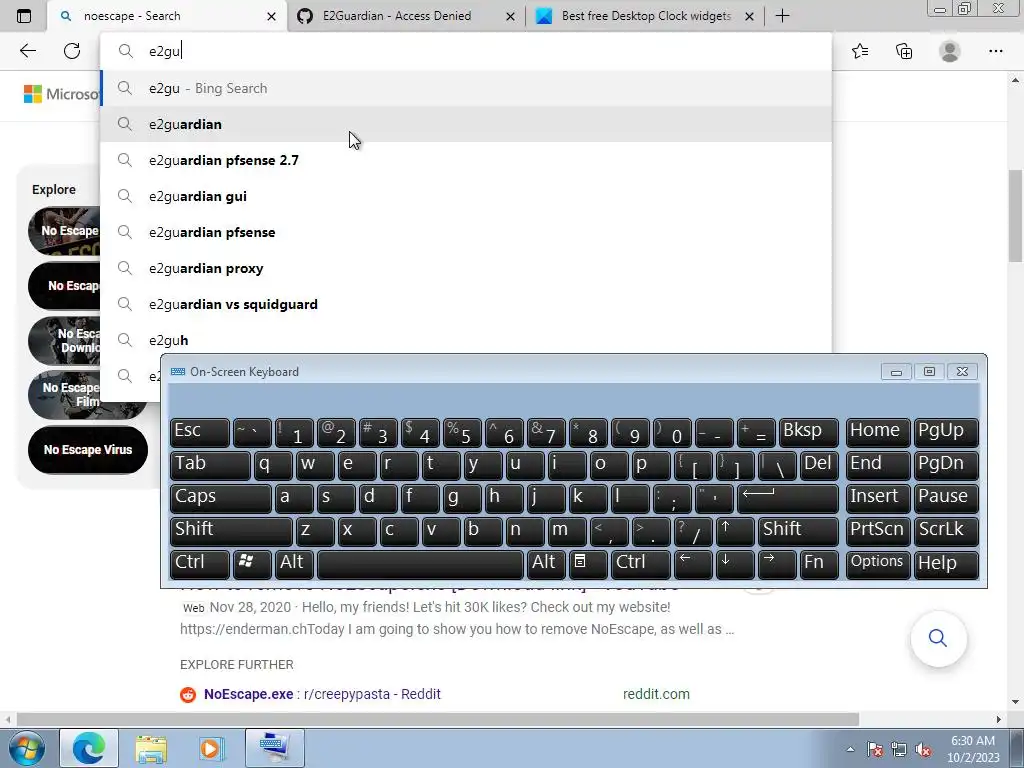
Task: Select the e2guh suggestion
Action: (x=466, y=340)
